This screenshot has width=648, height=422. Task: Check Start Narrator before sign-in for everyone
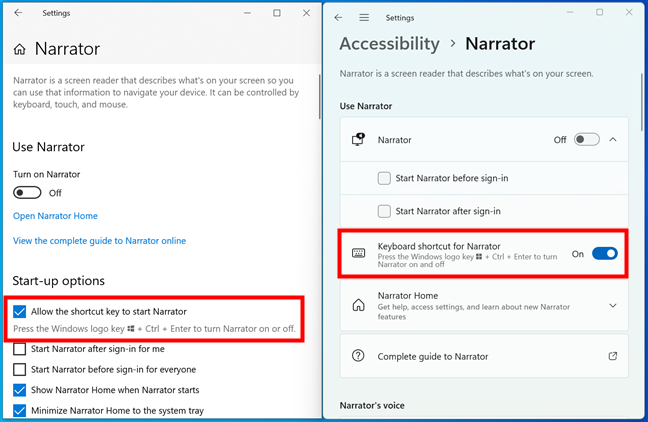pyautogui.click(x=19, y=369)
